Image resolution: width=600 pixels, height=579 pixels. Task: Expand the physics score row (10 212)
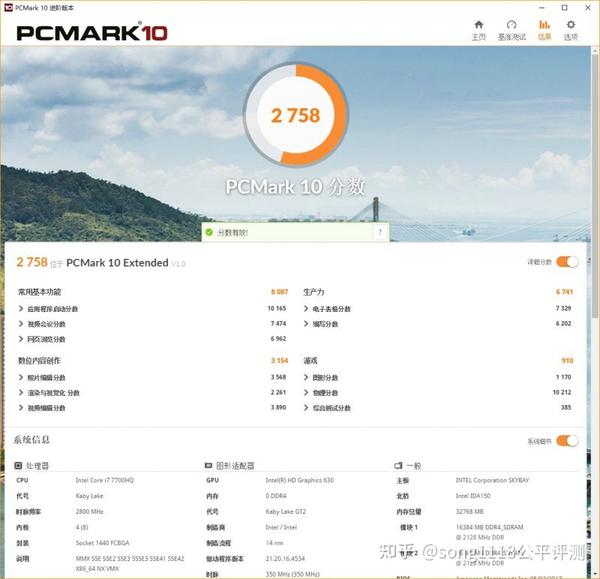(x=437, y=393)
